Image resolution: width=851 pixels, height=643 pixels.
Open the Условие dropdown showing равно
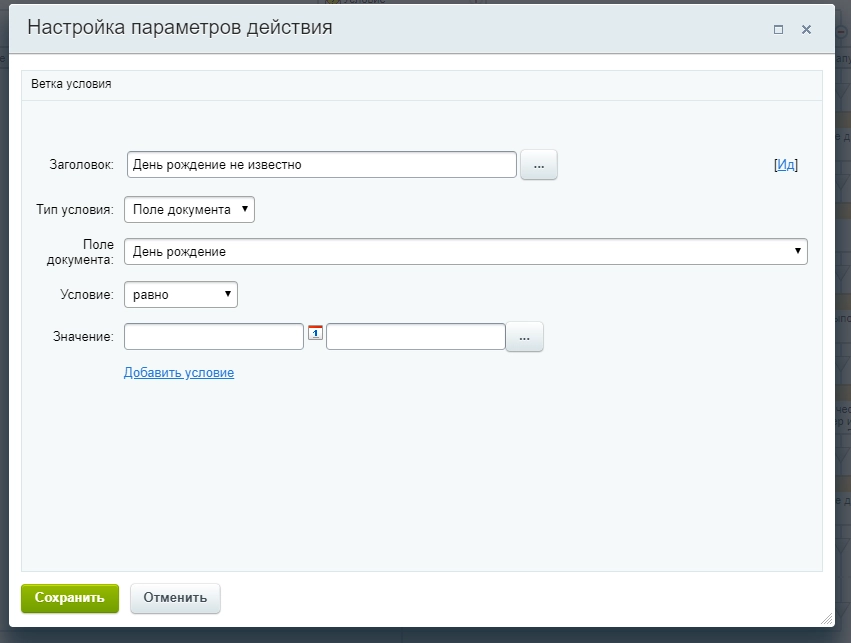pyautogui.click(x=181, y=294)
